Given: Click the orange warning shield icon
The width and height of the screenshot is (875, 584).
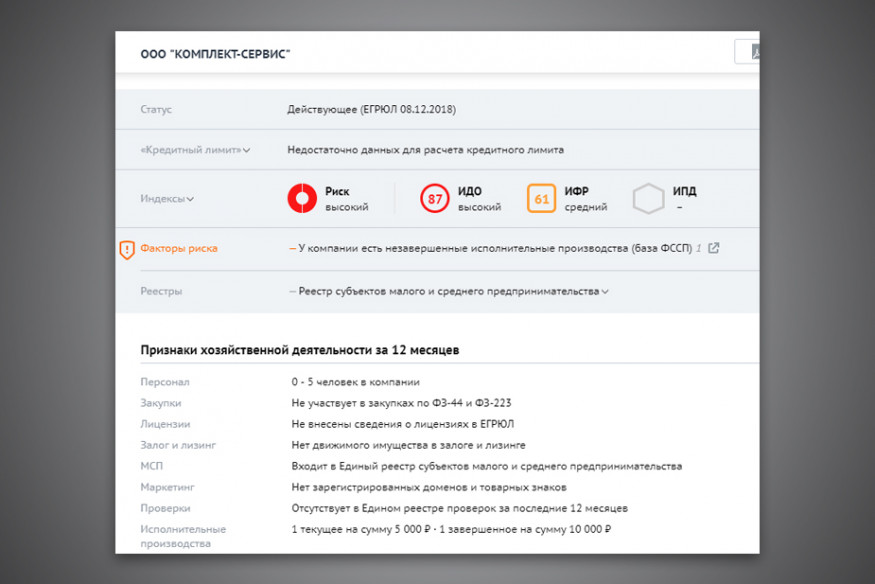Looking at the screenshot, I should (x=127, y=249).
